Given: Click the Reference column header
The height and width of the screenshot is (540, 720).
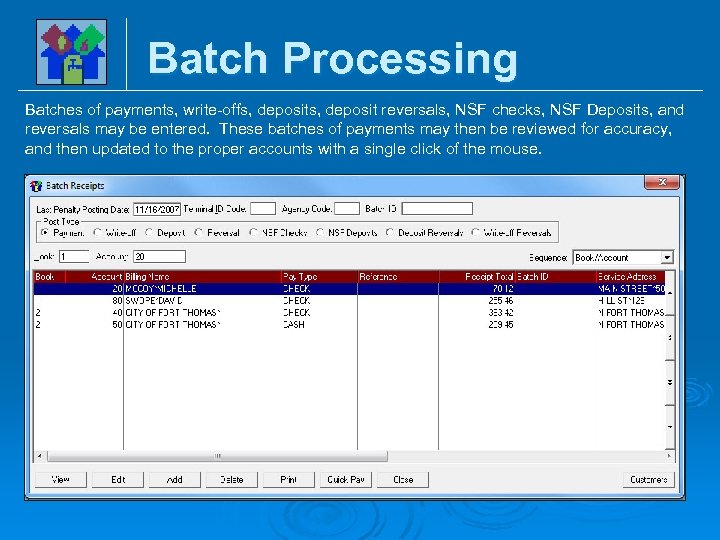Looking at the screenshot, I should point(398,277).
